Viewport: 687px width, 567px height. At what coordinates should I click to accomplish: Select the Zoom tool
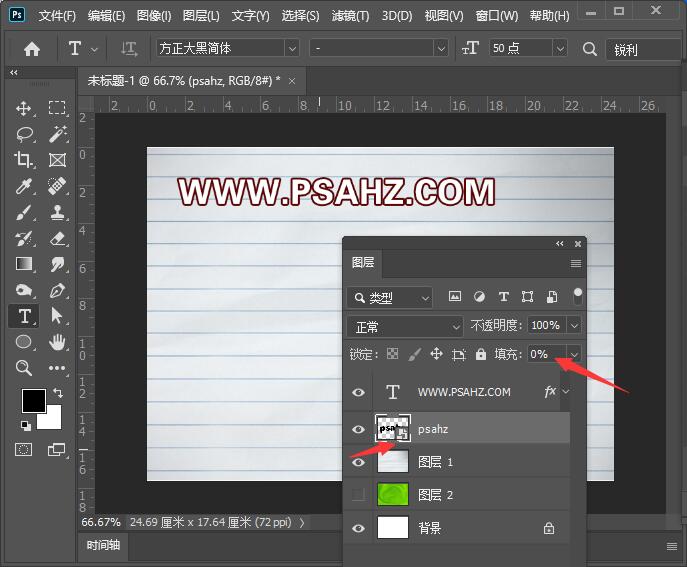[24, 368]
